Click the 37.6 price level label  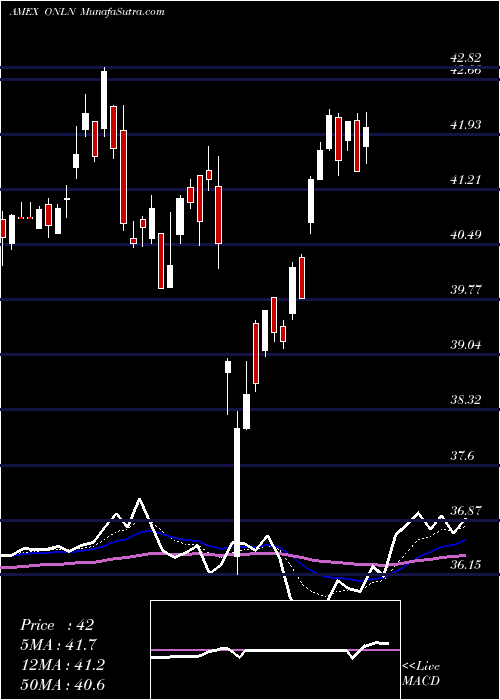coord(462,456)
